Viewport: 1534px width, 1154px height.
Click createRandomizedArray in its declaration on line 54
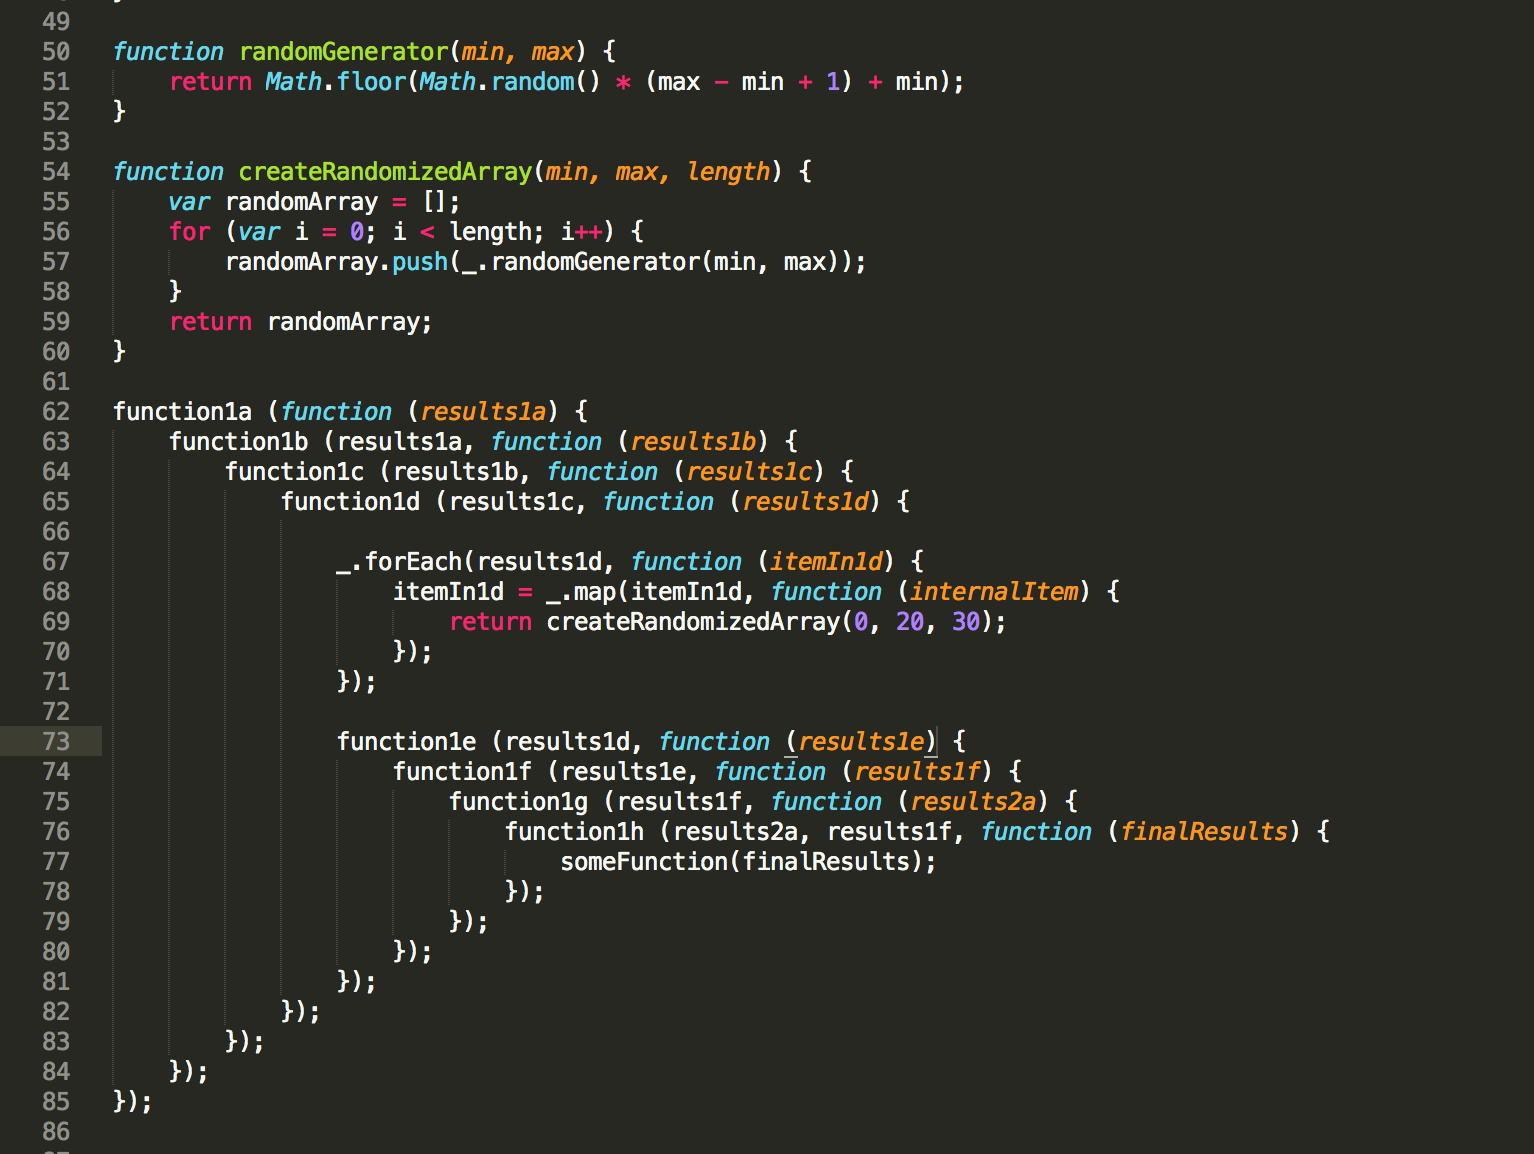[x=385, y=172]
